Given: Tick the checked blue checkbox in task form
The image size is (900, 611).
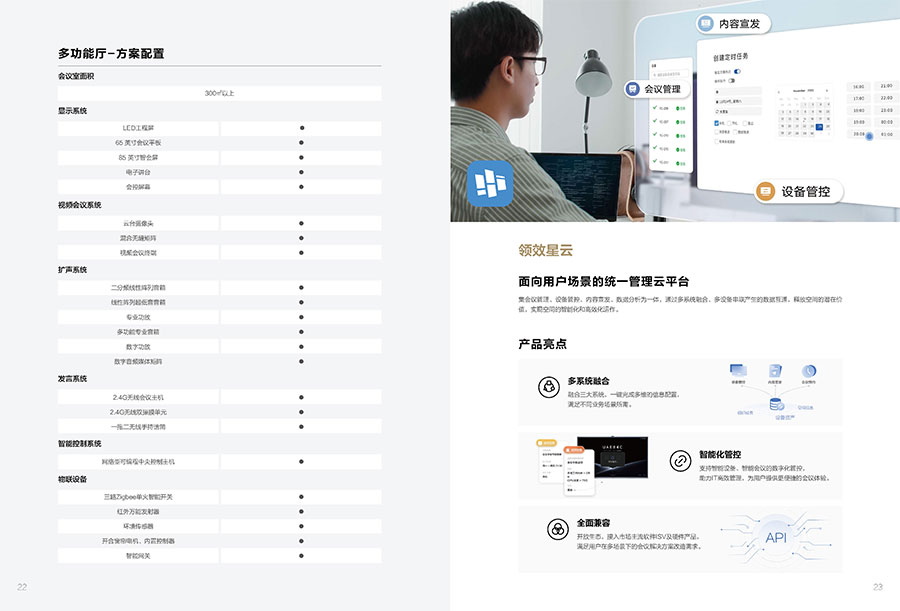Looking at the screenshot, I should [717, 123].
